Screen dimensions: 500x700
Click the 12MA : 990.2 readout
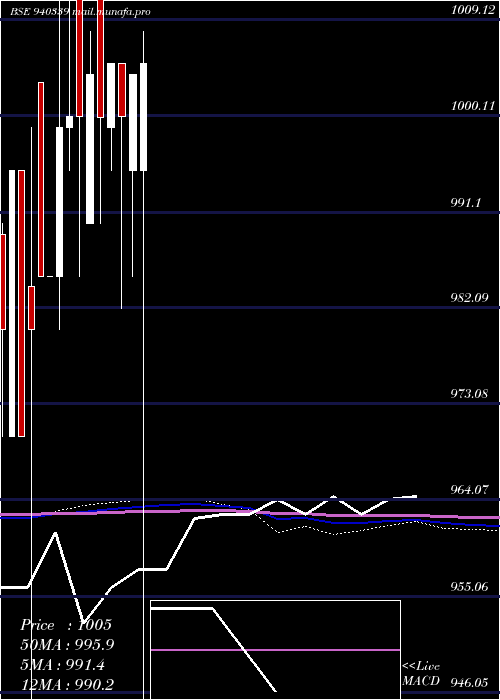[67, 685]
